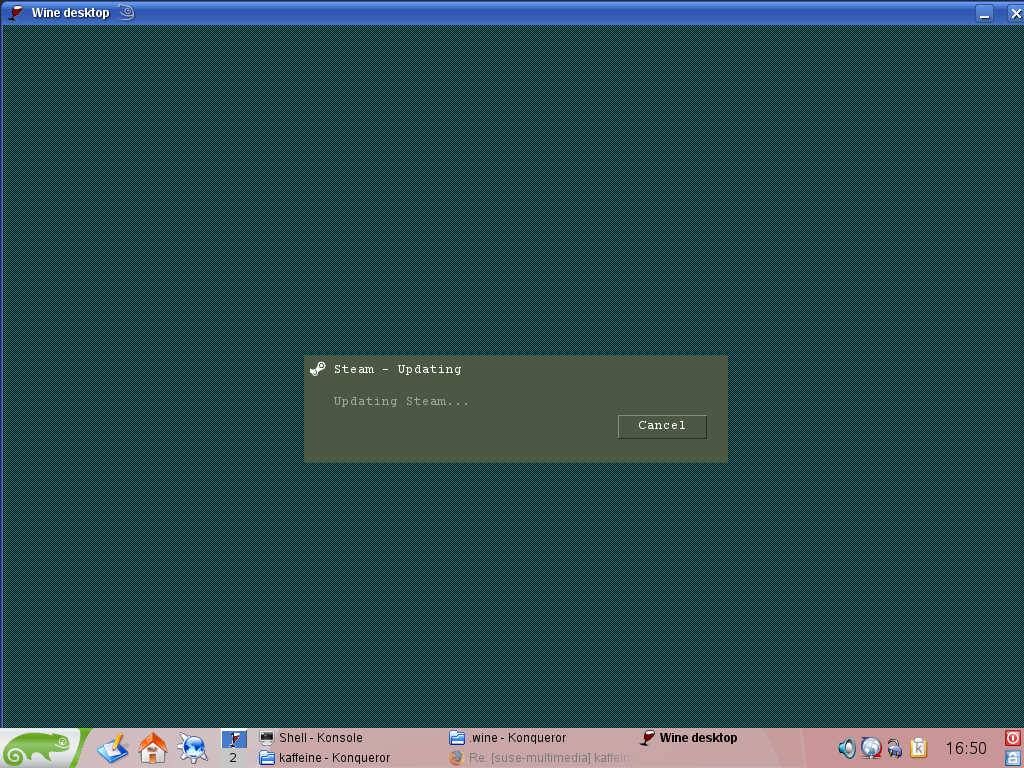1024x768 pixels.
Task: Click the wine glass icon in title bar
Action: pos(14,12)
